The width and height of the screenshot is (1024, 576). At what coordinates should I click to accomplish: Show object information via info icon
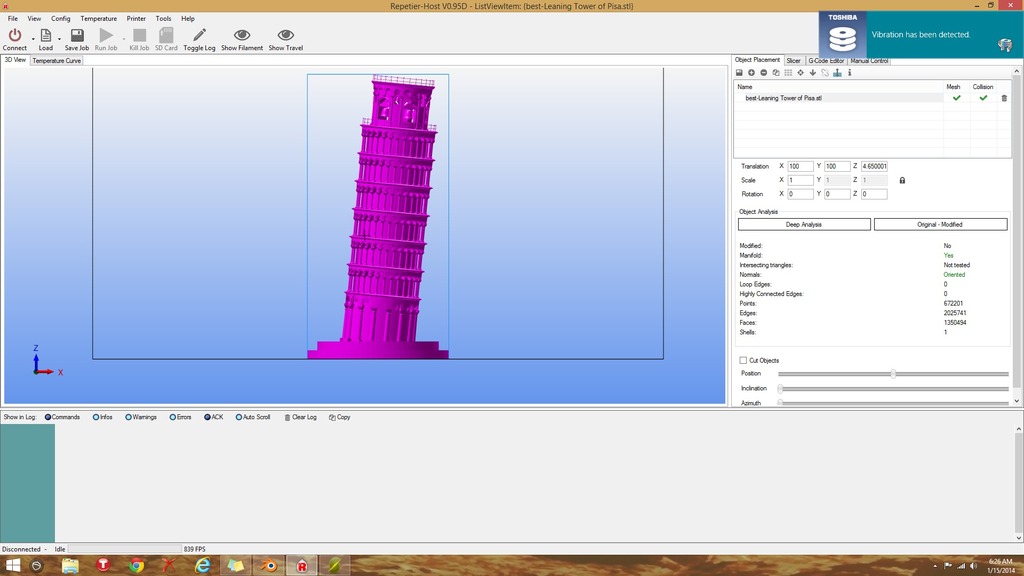[x=850, y=72]
